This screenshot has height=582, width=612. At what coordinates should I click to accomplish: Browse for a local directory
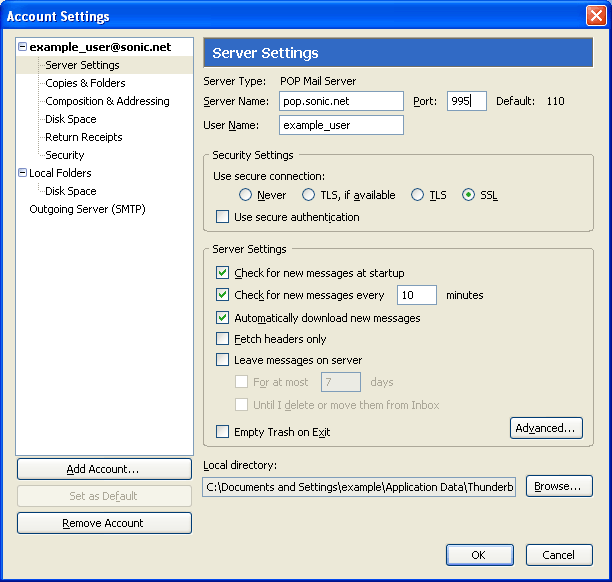pyautogui.click(x=559, y=486)
